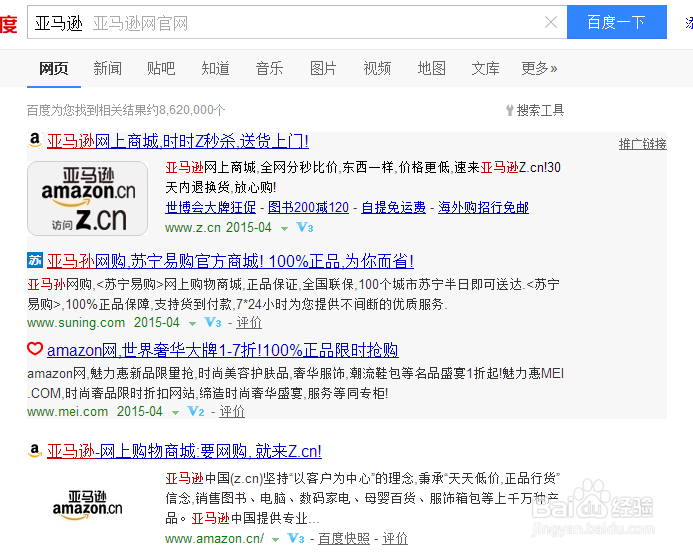Click the result count text 约8,620,000个
The height and width of the screenshot is (553, 693).
pyautogui.click(x=187, y=110)
